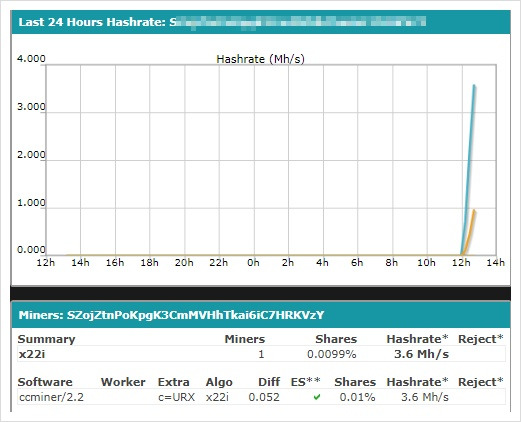
Task: Click the Miners column header
Action: click(245, 339)
